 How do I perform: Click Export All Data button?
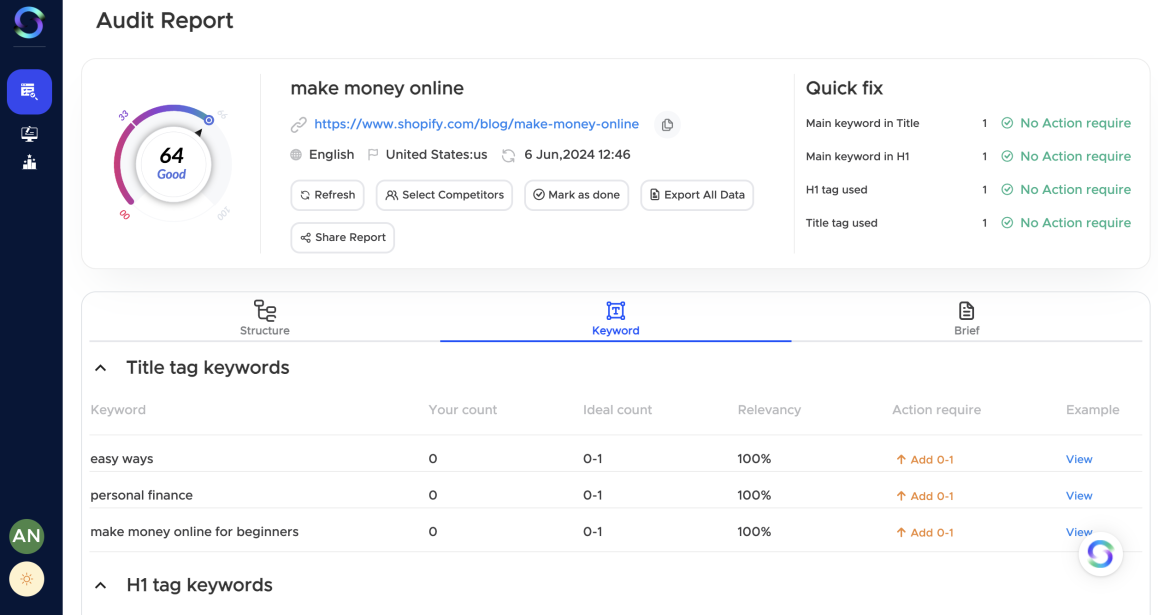697,195
